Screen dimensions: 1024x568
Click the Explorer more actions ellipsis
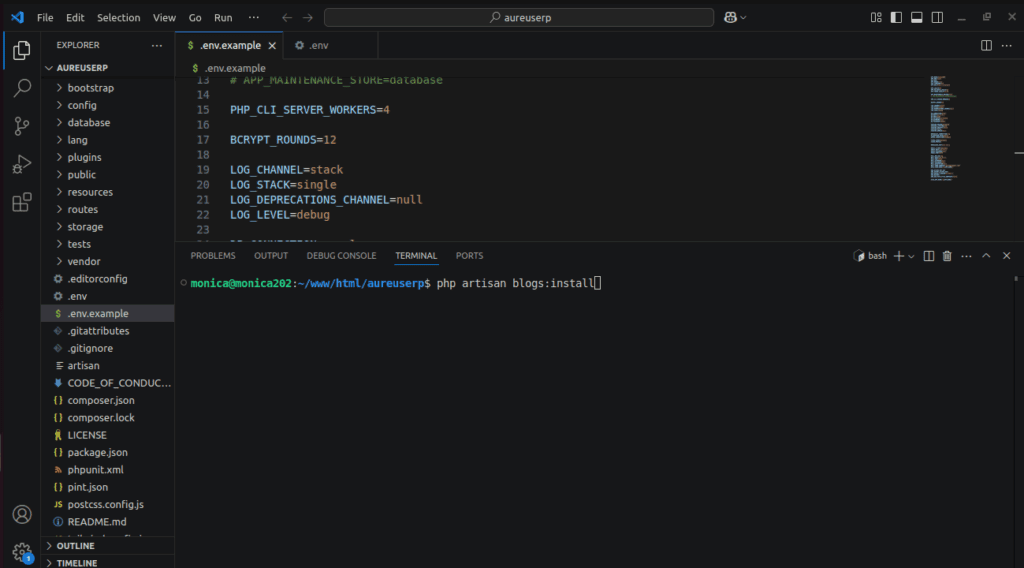[157, 45]
